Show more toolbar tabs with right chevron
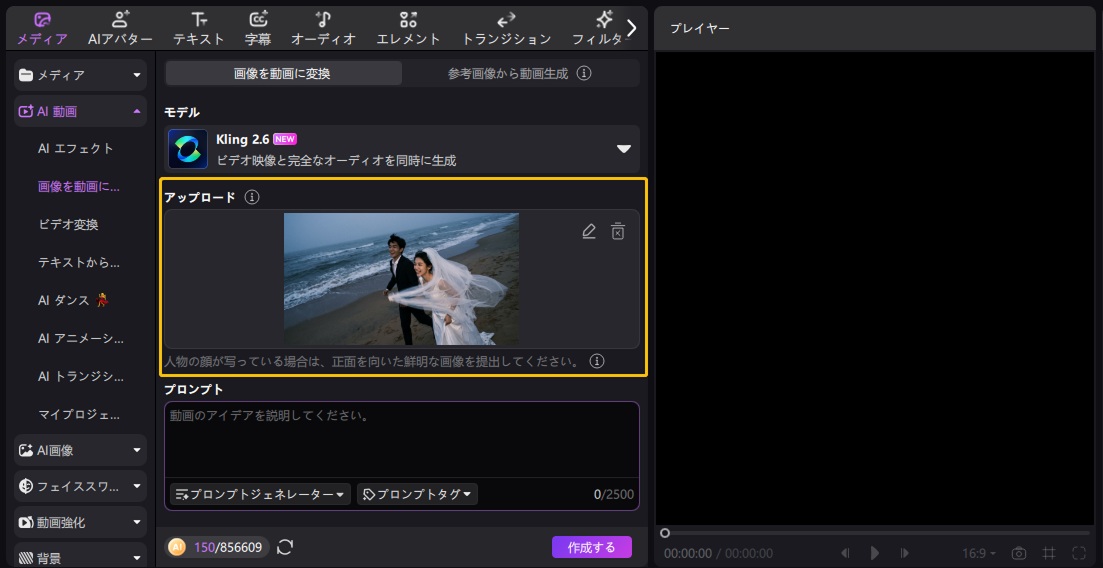 coord(631,28)
